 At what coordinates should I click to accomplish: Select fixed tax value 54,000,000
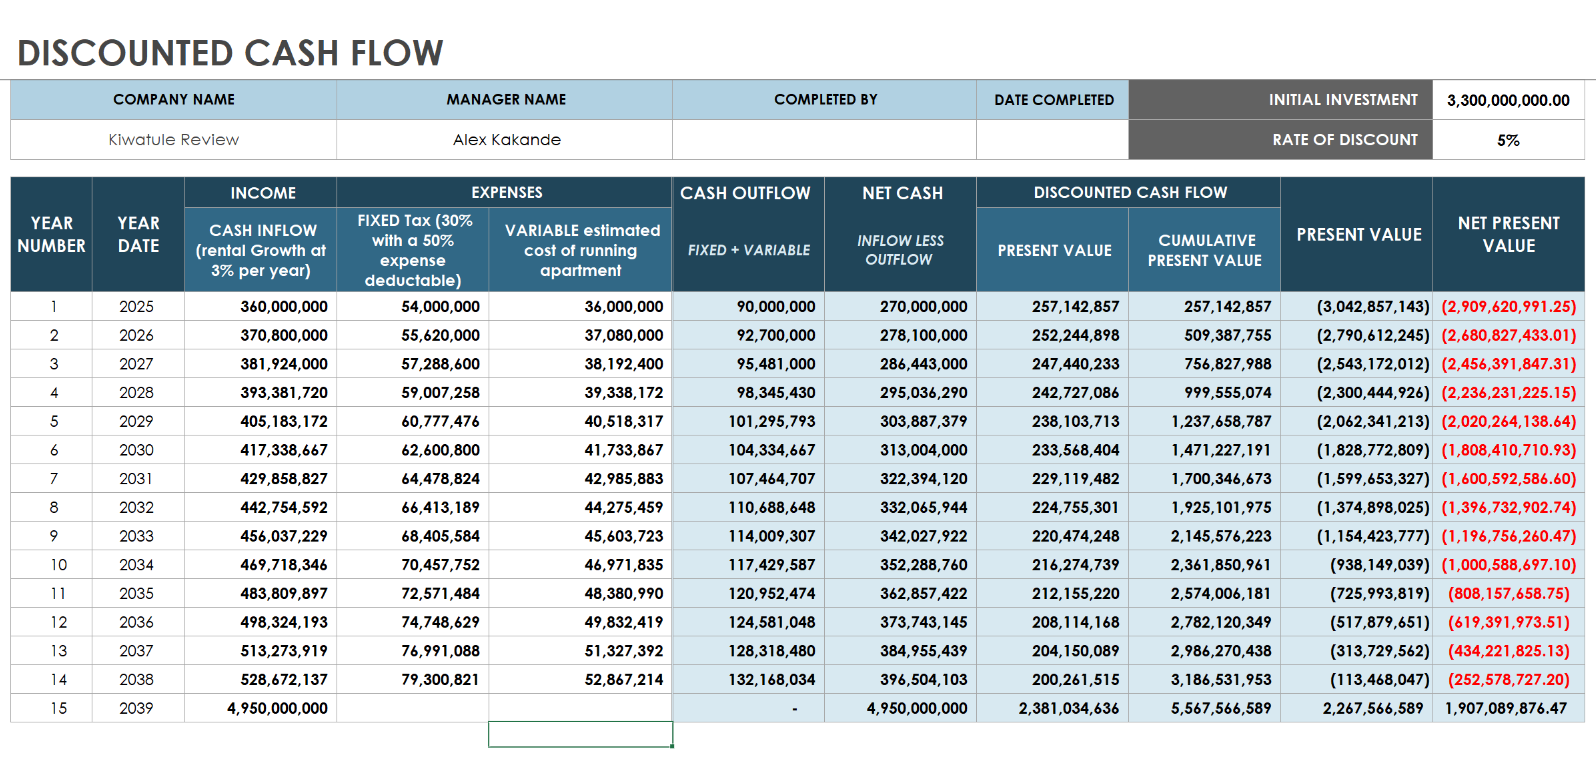(413, 307)
